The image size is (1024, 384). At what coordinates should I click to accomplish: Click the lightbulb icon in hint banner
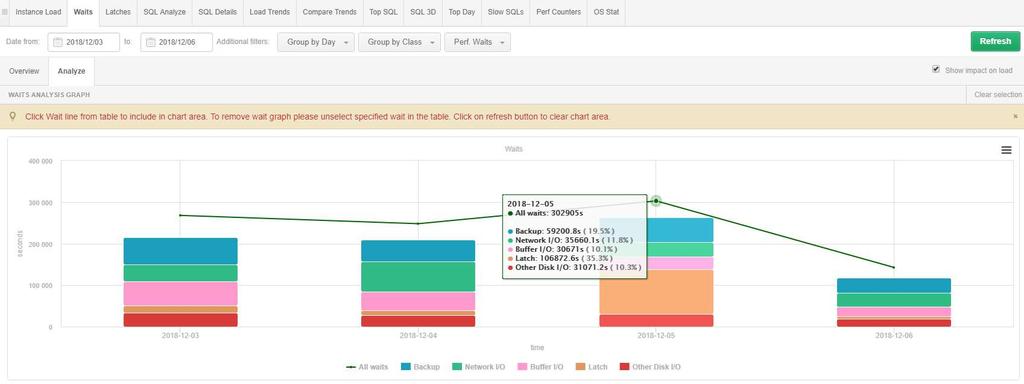tap(13, 116)
